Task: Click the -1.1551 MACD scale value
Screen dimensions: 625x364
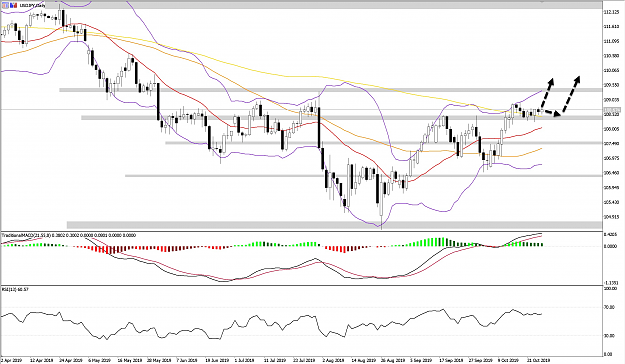Action: (x=611, y=282)
